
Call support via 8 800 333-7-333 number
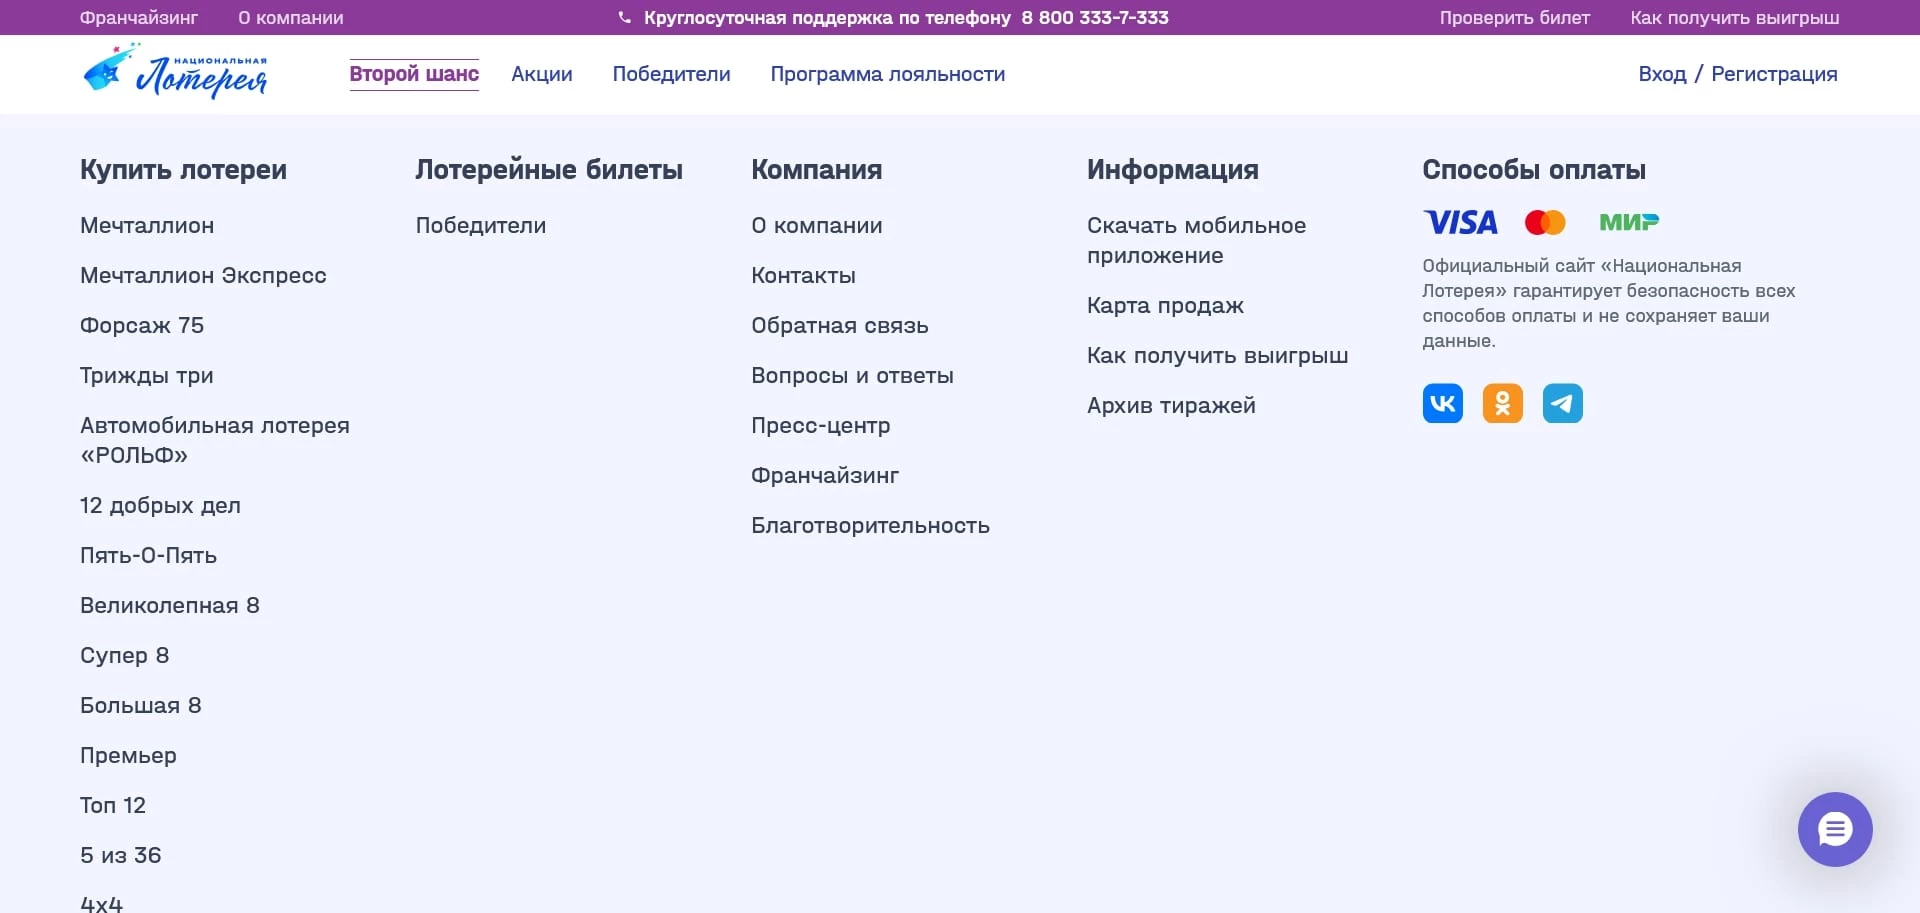point(1095,16)
